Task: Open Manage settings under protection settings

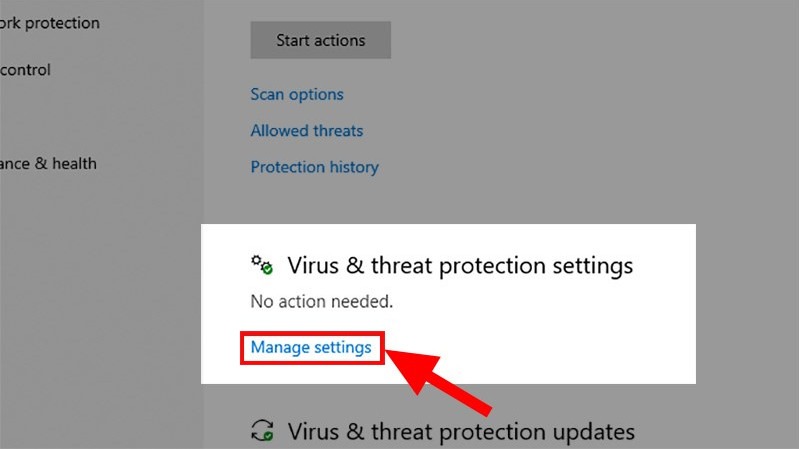Action: pyautogui.click(x=311, y=347)
